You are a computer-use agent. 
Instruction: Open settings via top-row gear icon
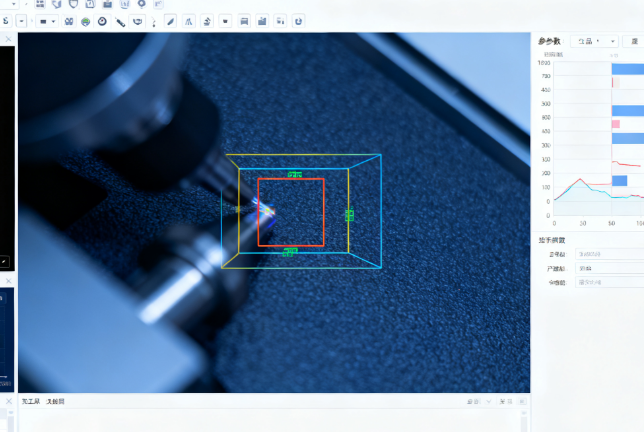[x=142, y=4]
